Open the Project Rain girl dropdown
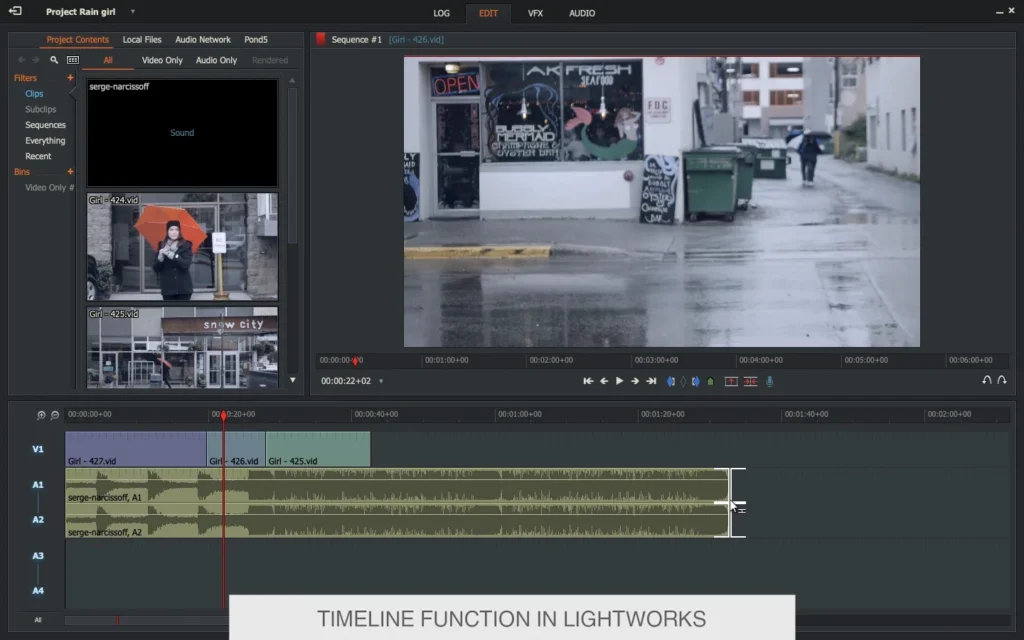The height and width of the screenshot is (640, 1024). pos(133,12)
